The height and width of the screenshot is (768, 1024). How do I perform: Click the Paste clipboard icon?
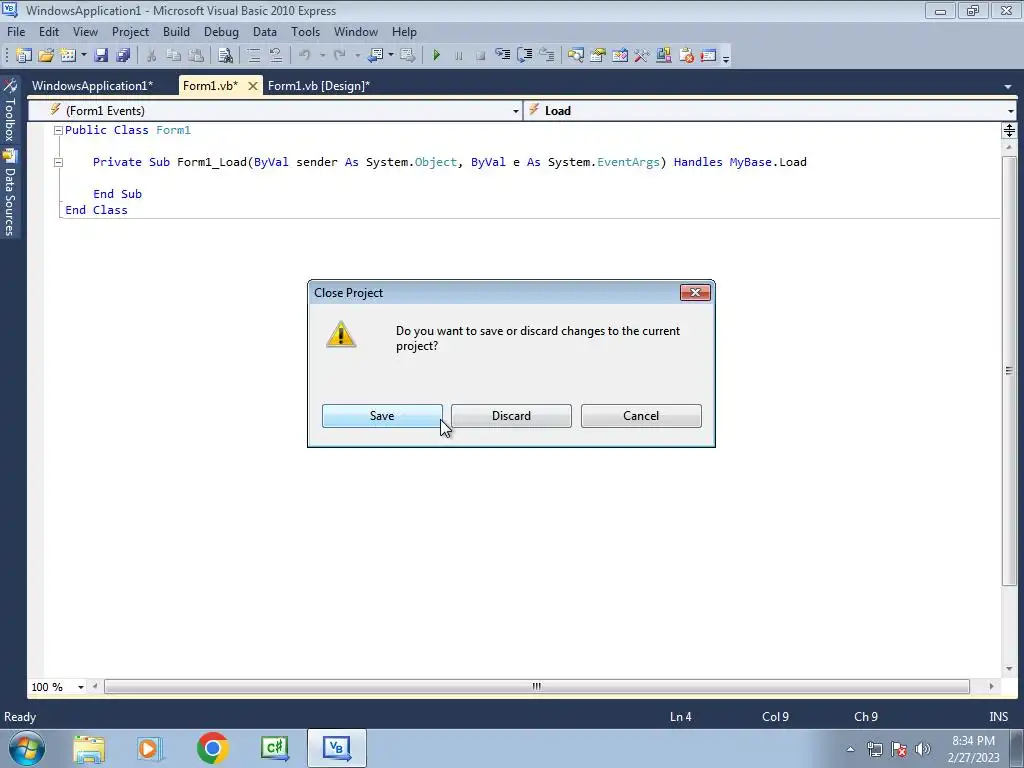click(x=195, y=56)
